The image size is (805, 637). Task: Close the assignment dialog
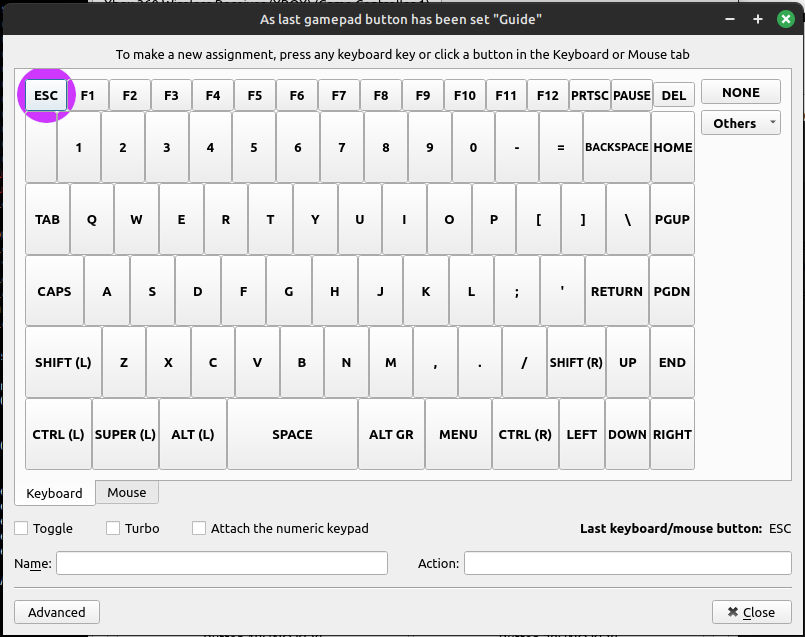coord(752,612)
